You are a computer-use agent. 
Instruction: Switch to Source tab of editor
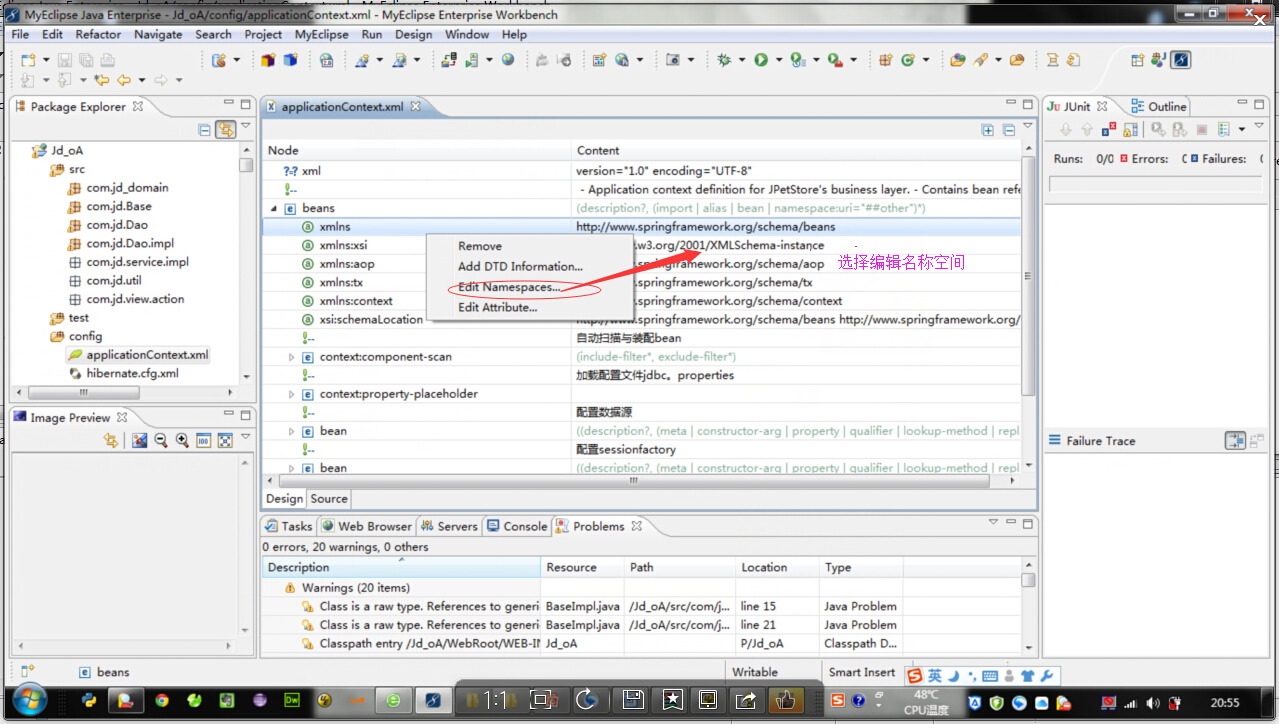[x=329, y=498]
